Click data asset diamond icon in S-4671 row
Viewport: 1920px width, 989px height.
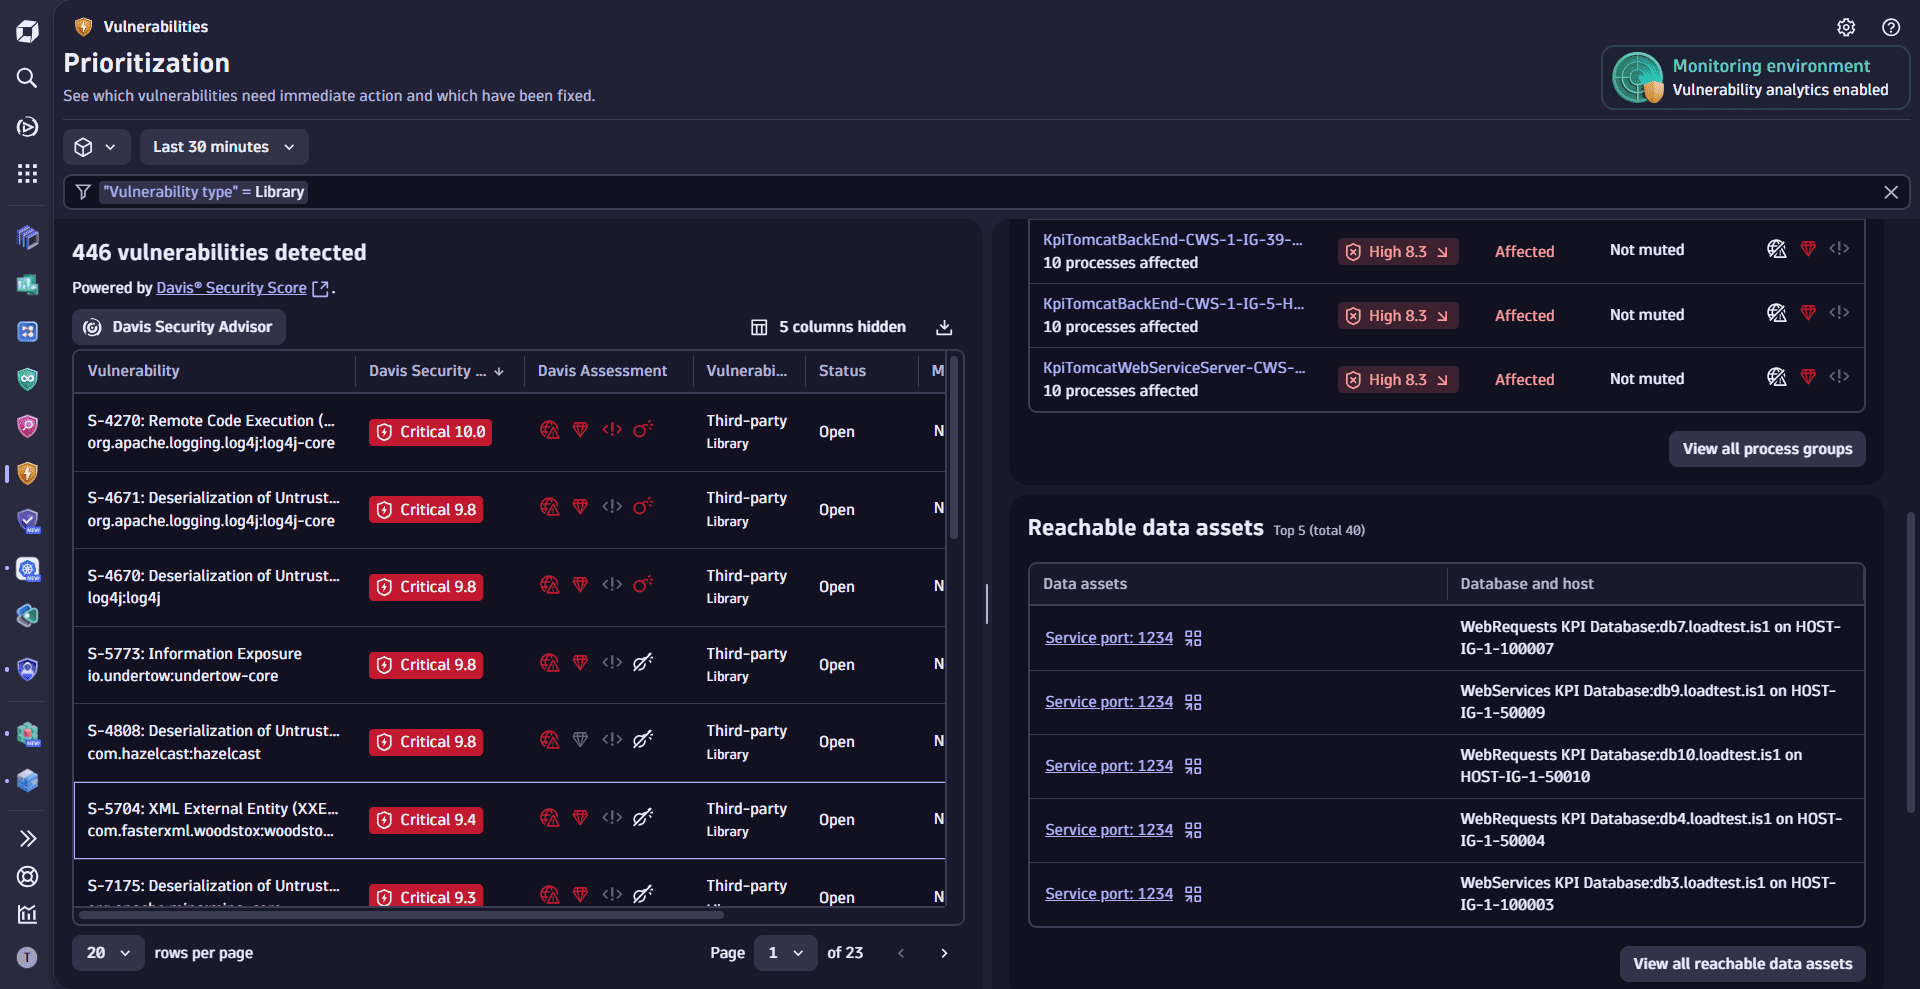tap(580, 507)
